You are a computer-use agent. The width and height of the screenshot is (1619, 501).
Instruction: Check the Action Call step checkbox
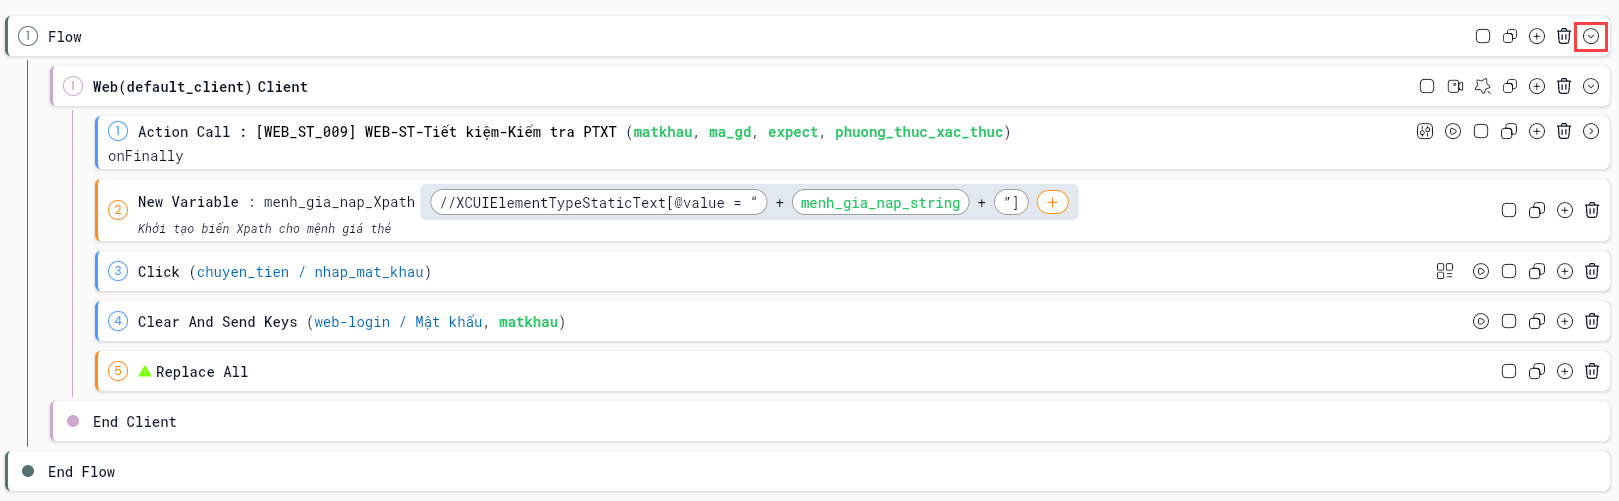click(x=1481, y=132)
